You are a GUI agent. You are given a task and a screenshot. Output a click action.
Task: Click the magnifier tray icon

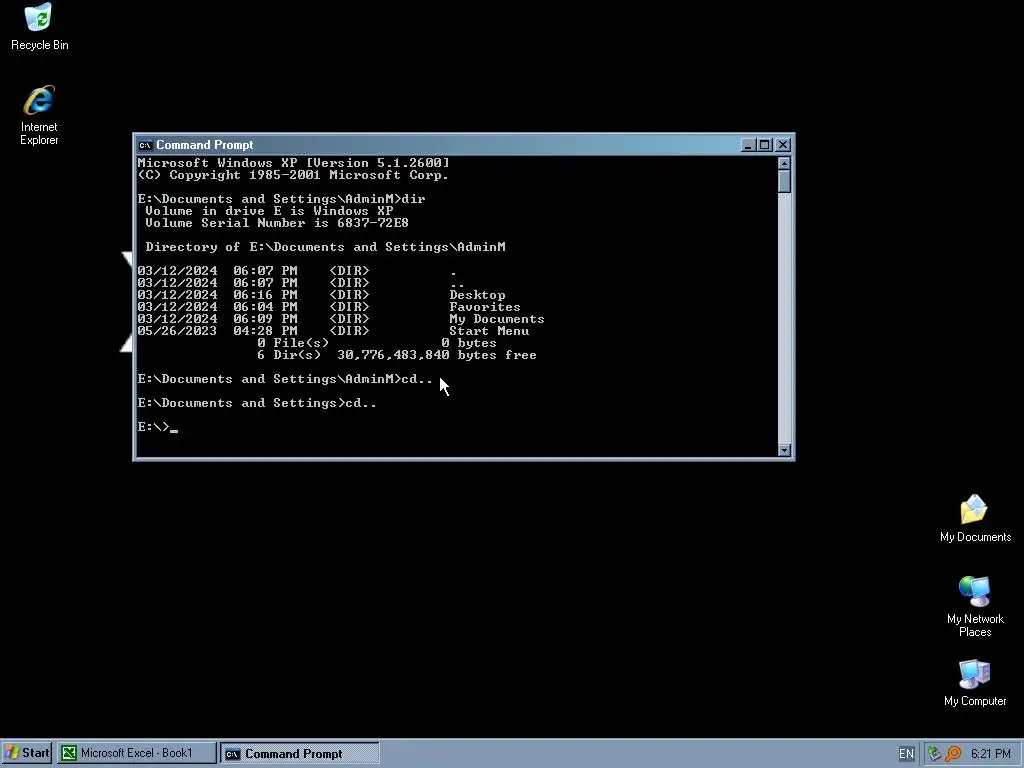pos(953,754)
